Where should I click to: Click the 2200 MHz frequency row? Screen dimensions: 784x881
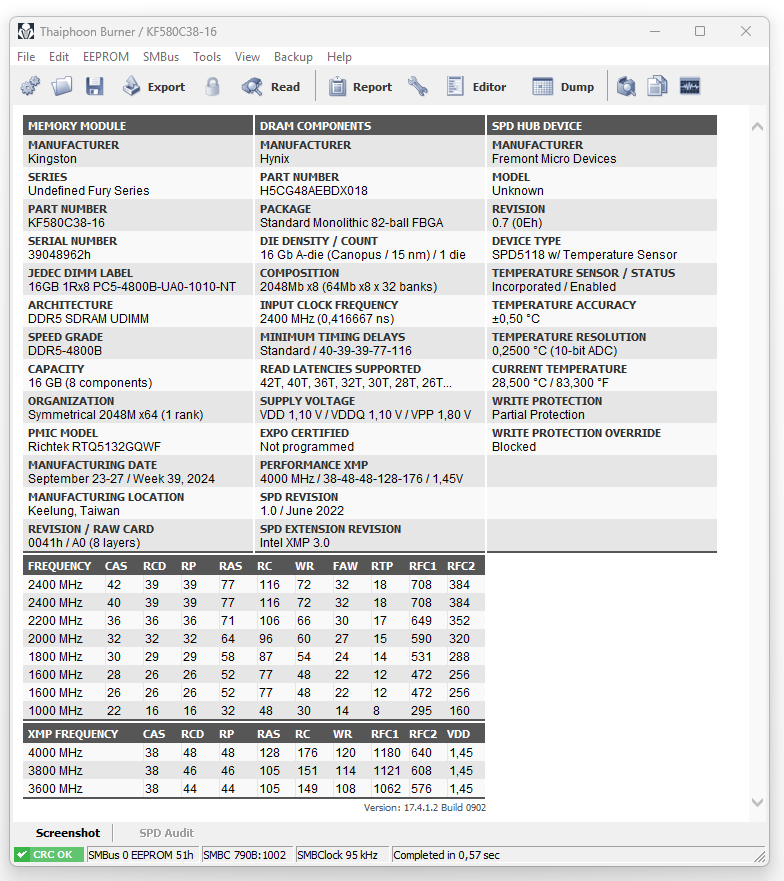coord(253,620)
